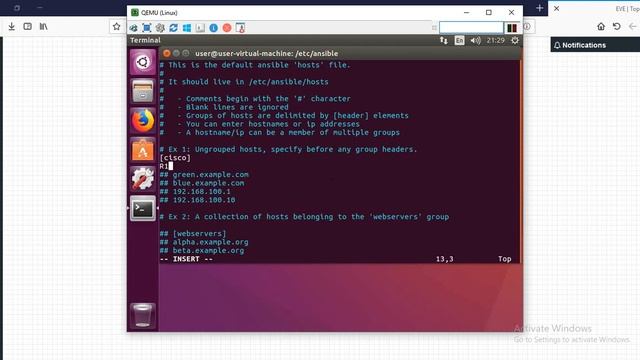Open the session gear menu in Ubuntu panel
This screenshot has height=360, width=640.
515,40
